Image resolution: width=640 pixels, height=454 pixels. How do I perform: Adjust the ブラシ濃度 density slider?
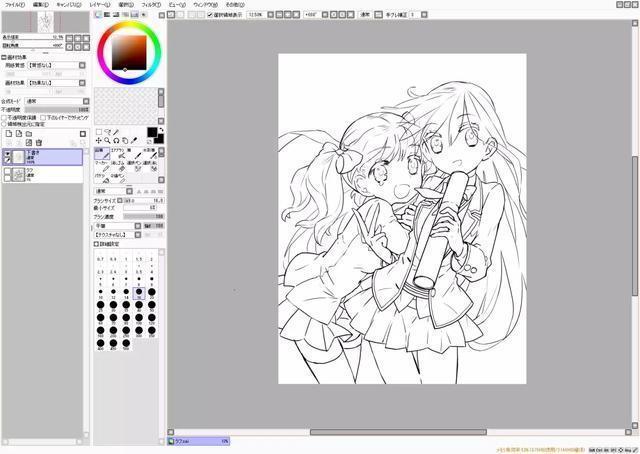[144, 217]
